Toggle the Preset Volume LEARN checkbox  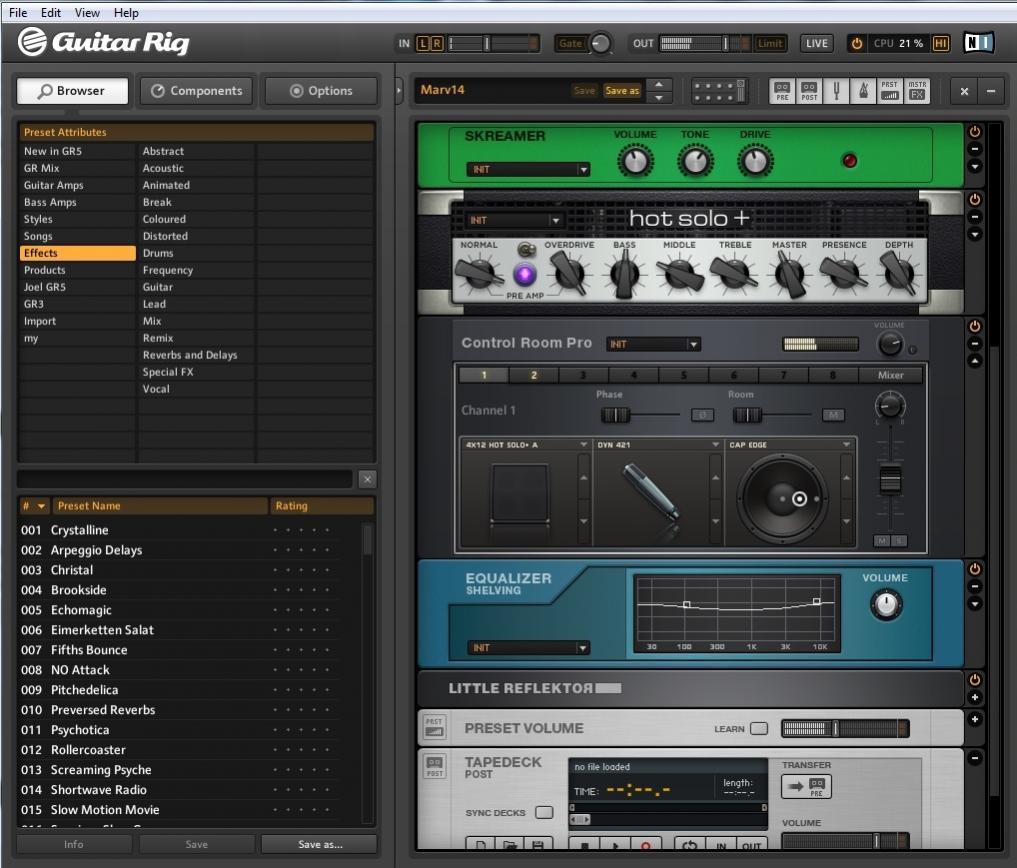tap(758, 729)
